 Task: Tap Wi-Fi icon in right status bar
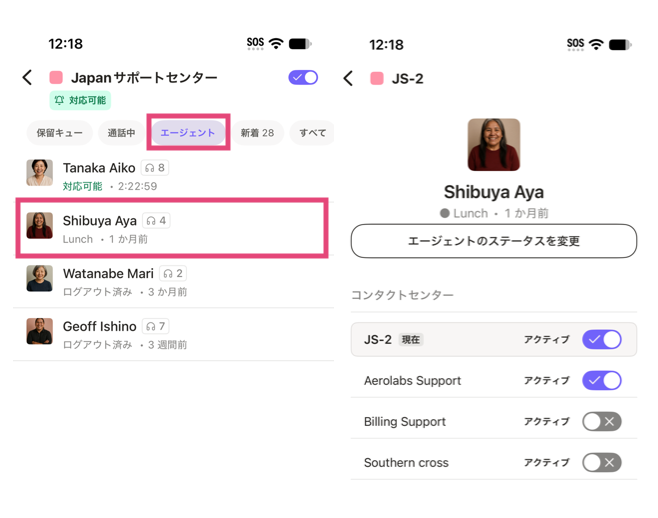pyautogui.click(x=596, y=44)
